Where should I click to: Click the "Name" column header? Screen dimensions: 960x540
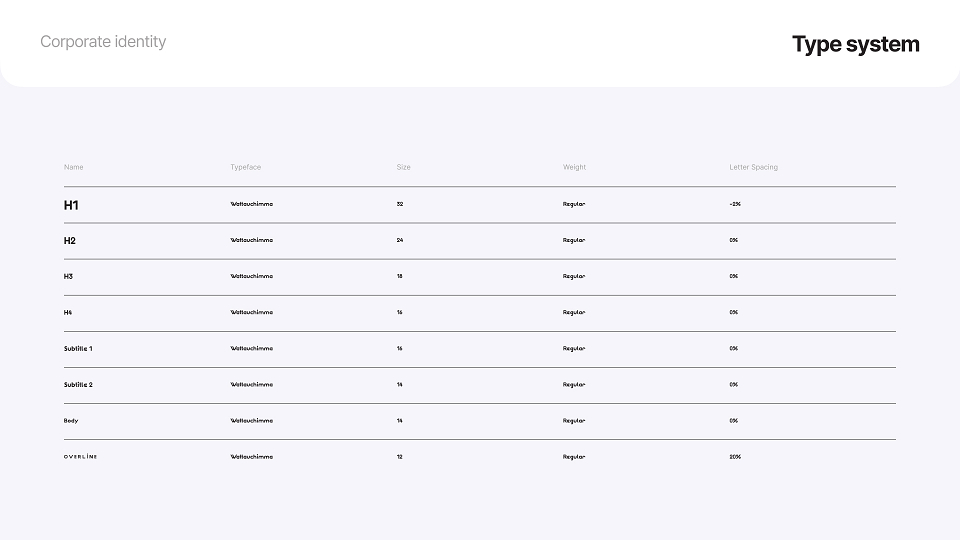pos(73,167)
